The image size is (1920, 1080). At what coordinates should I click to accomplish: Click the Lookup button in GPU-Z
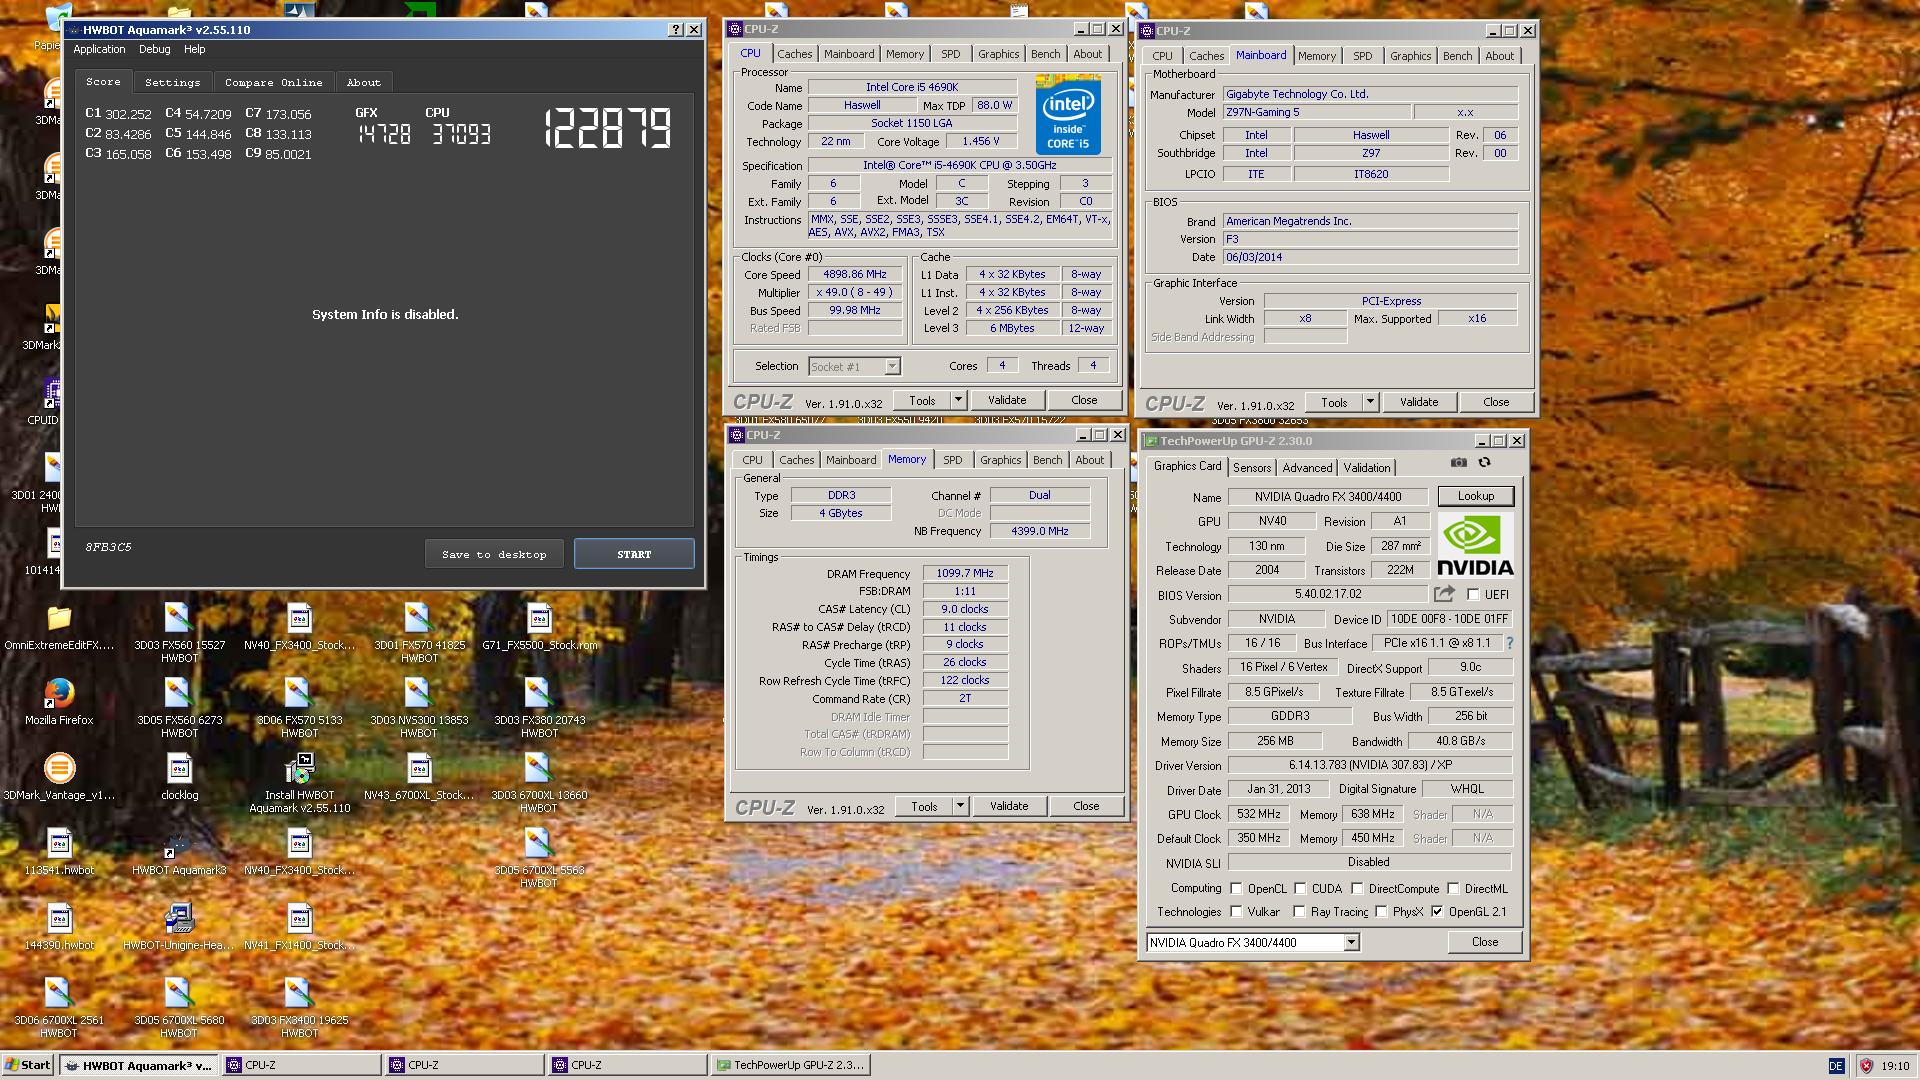tap(1475, 496)
